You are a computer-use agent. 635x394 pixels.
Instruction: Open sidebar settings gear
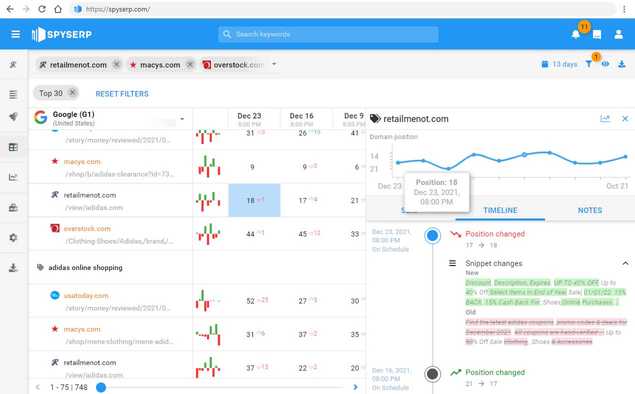coord(13,237)
